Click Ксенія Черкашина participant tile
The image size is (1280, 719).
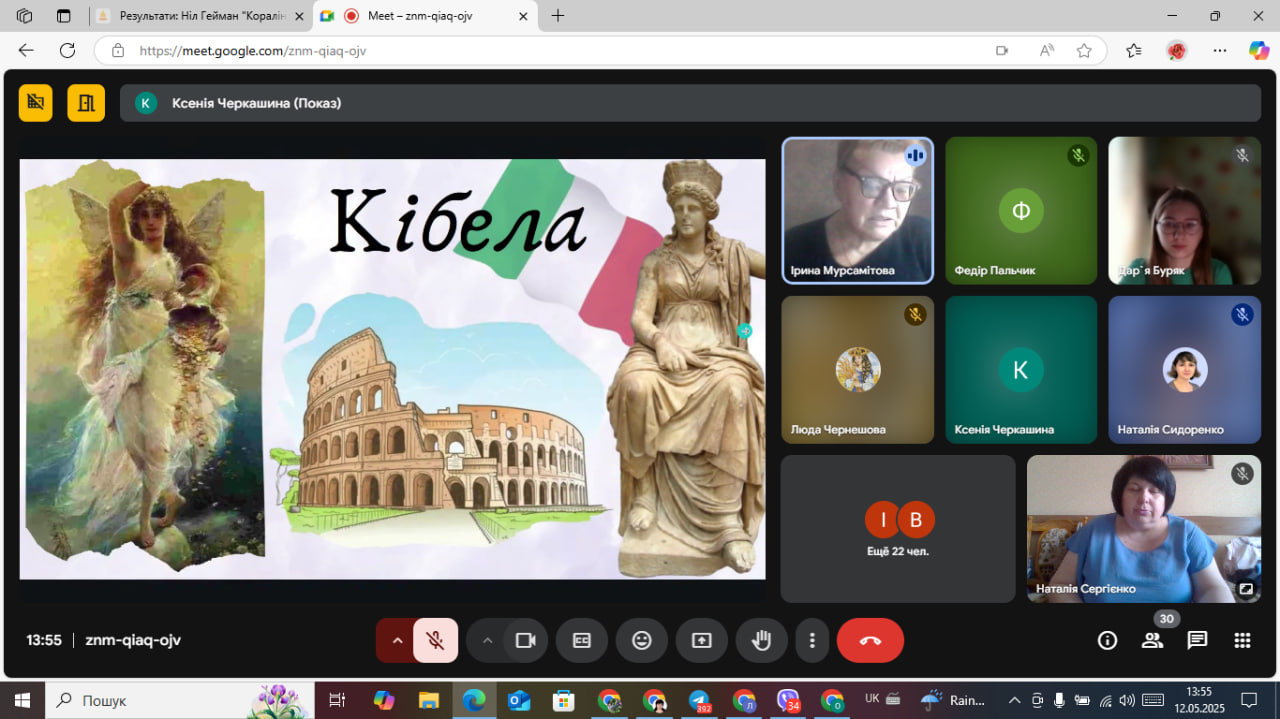click(1021, 370)
